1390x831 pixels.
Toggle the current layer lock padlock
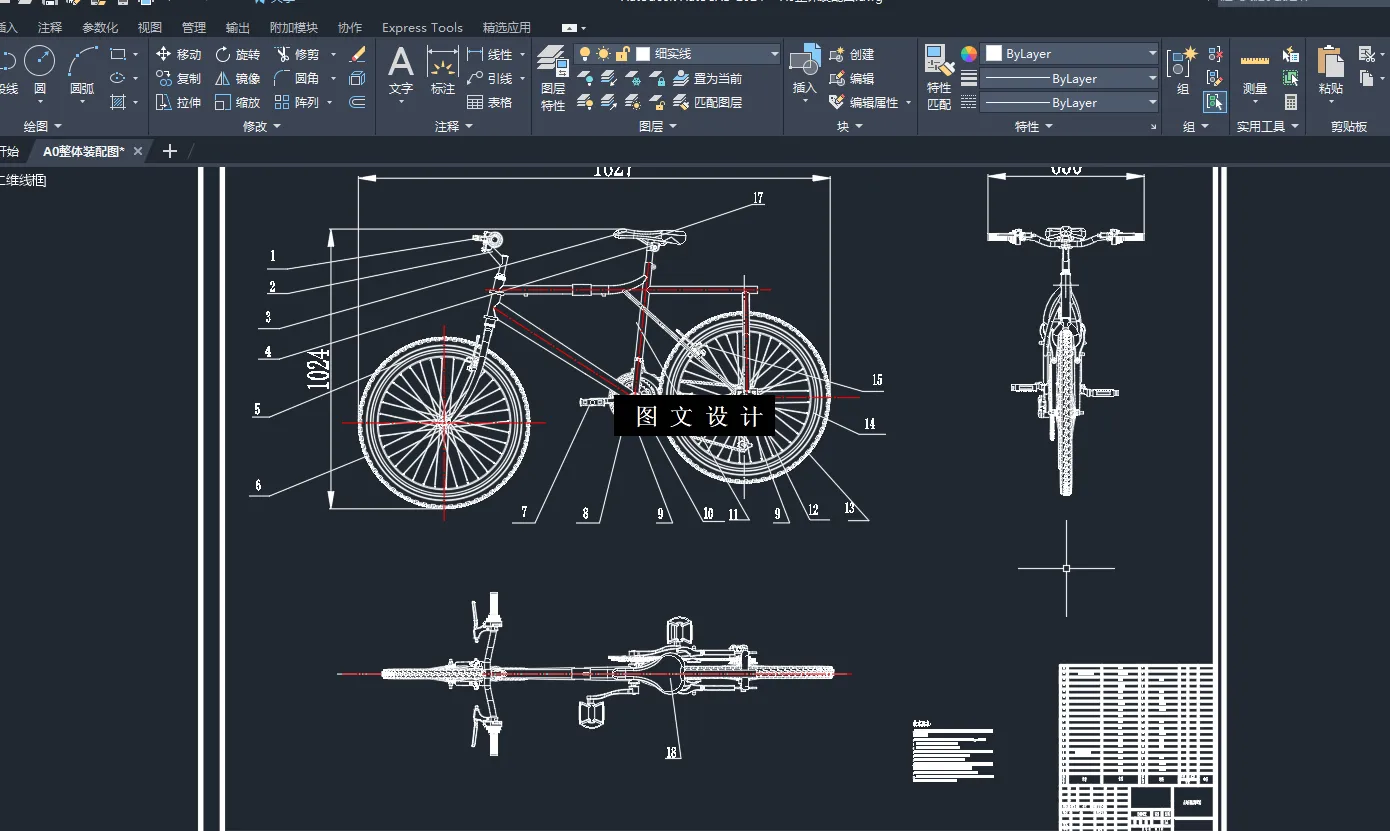(622, 54)
